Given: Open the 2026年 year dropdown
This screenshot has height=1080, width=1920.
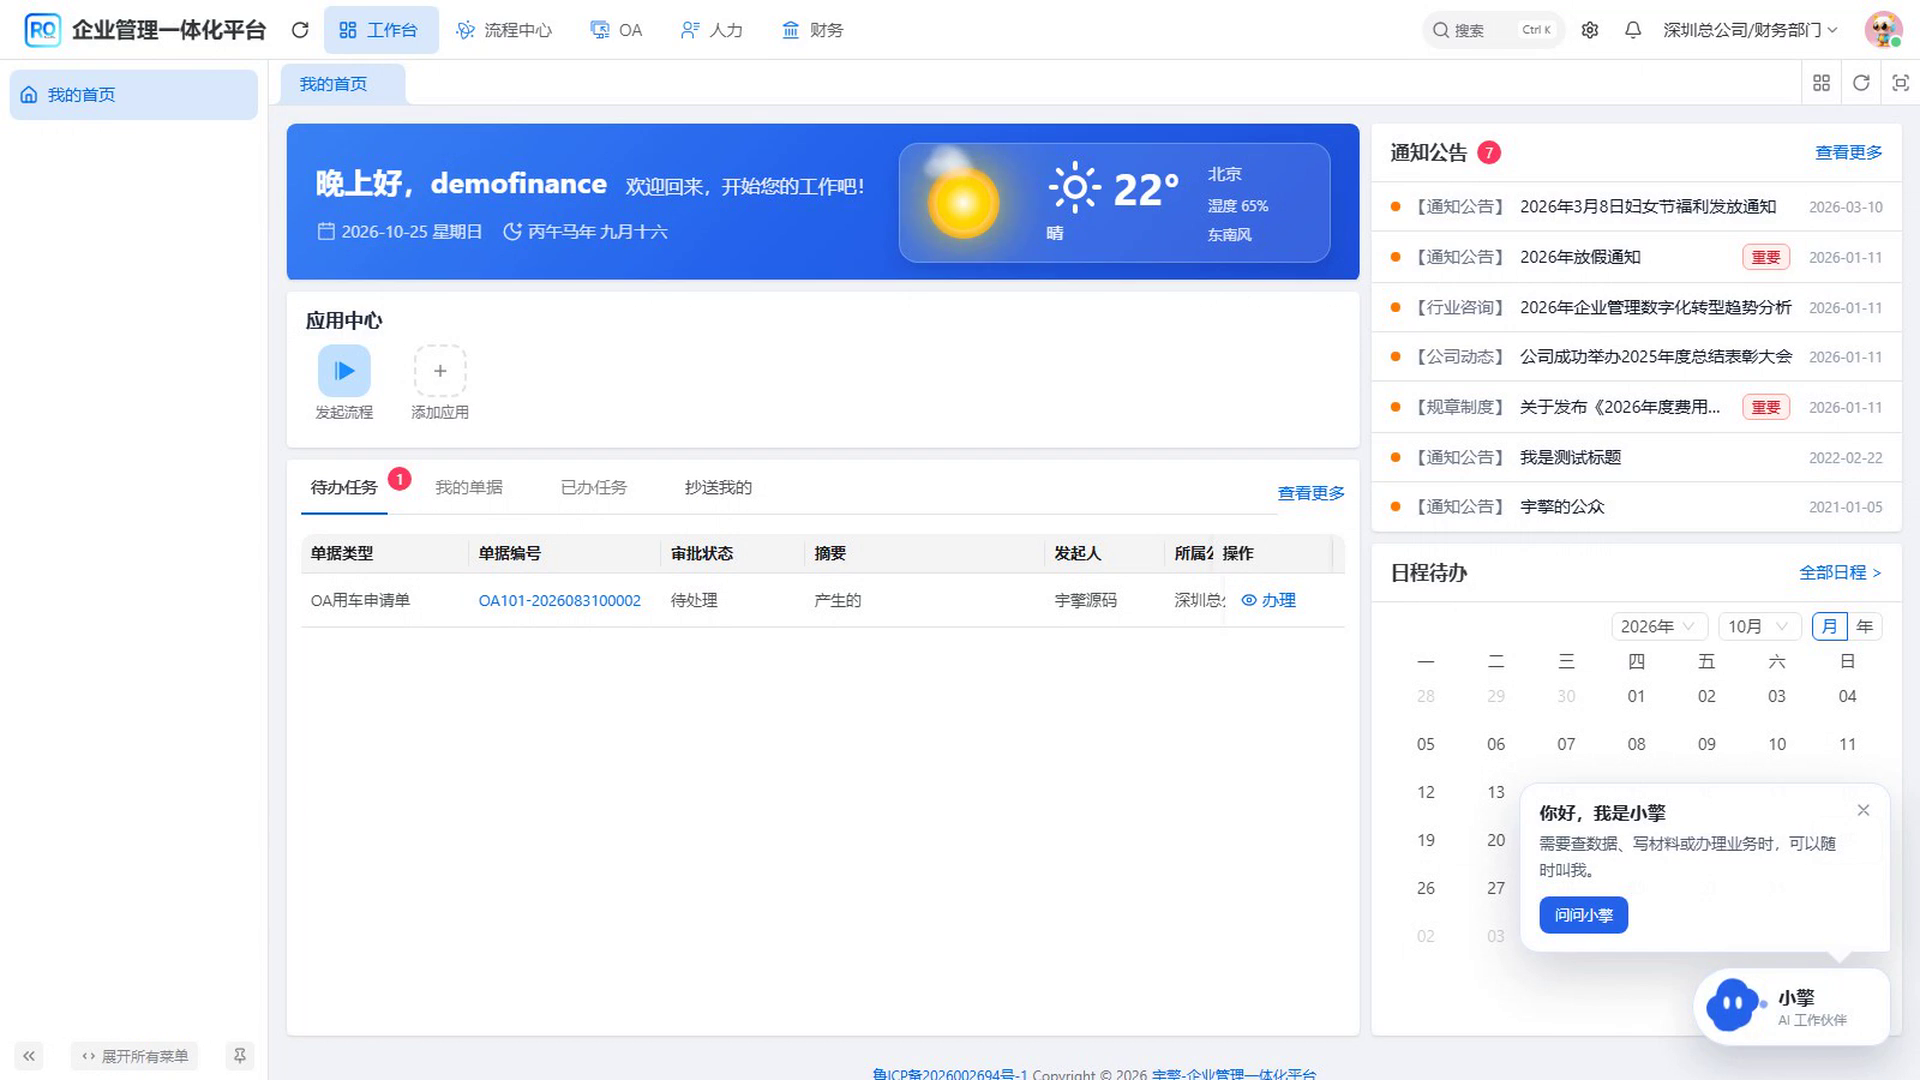Looking at the screenshot, I should [x=1658, y=626].
